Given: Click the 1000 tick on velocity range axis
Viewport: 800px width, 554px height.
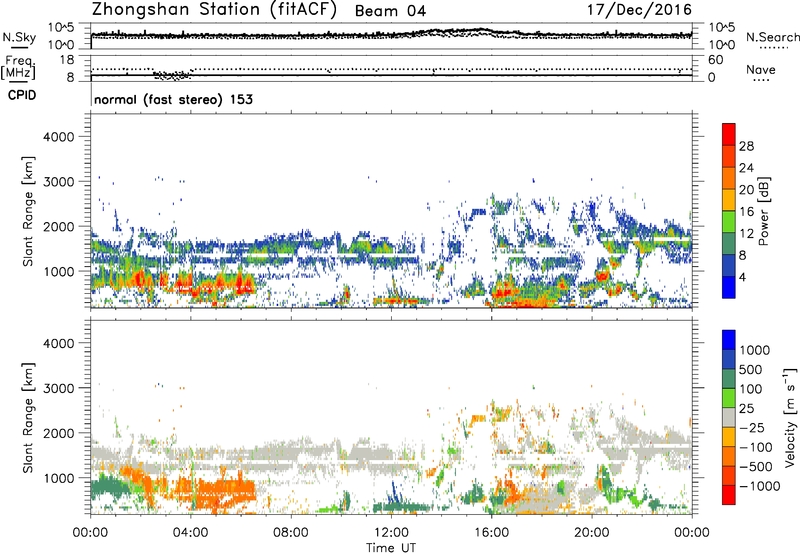Looking at the screenshot, I should click(x=59, y=477).
